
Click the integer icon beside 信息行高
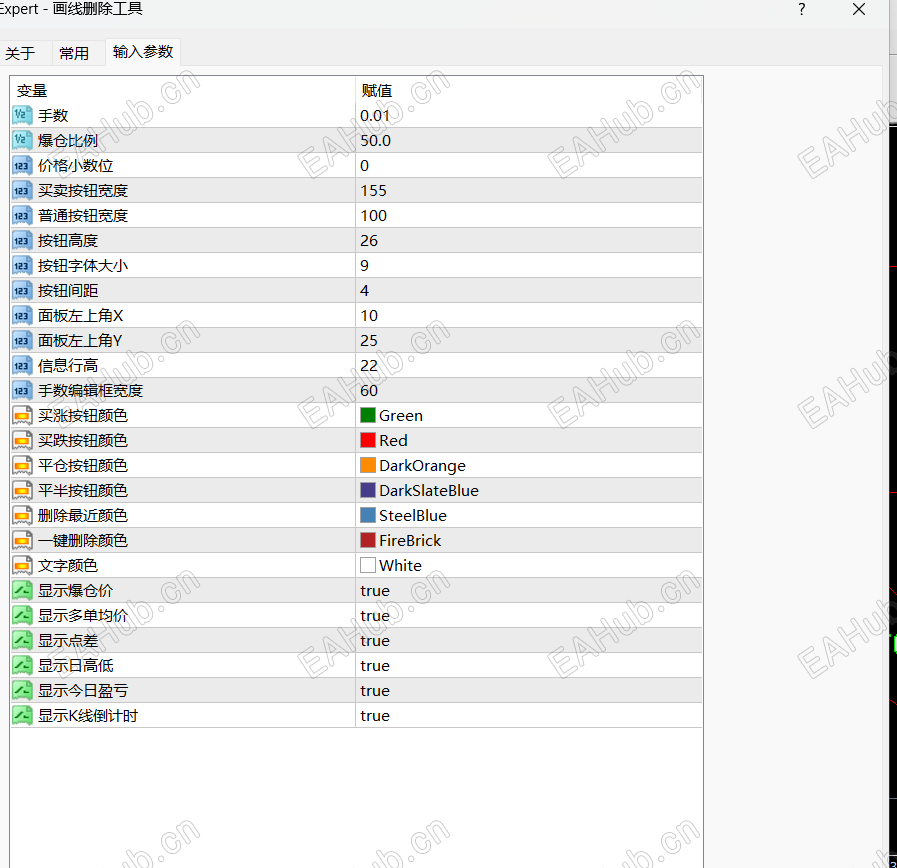[22, 366]
